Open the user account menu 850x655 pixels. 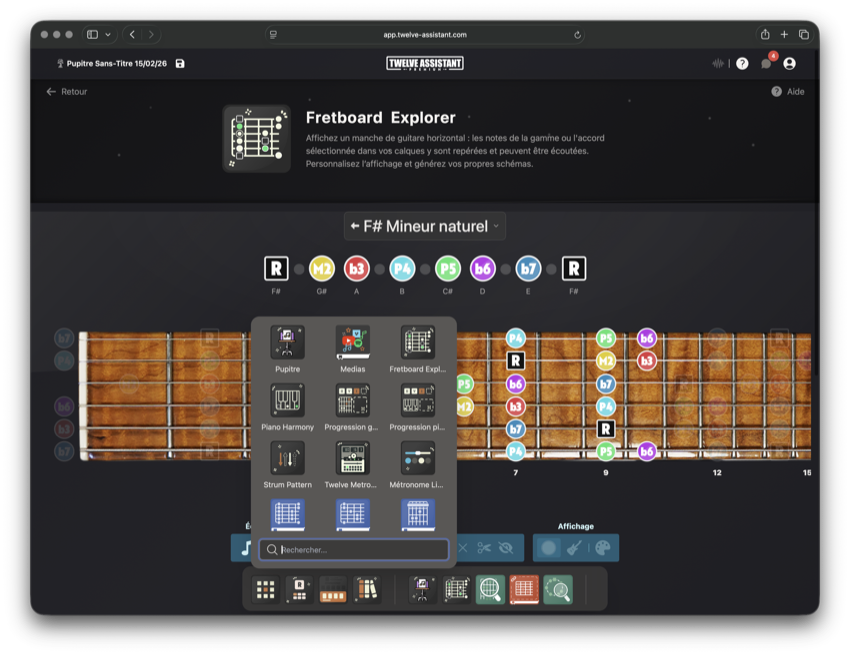789,63
